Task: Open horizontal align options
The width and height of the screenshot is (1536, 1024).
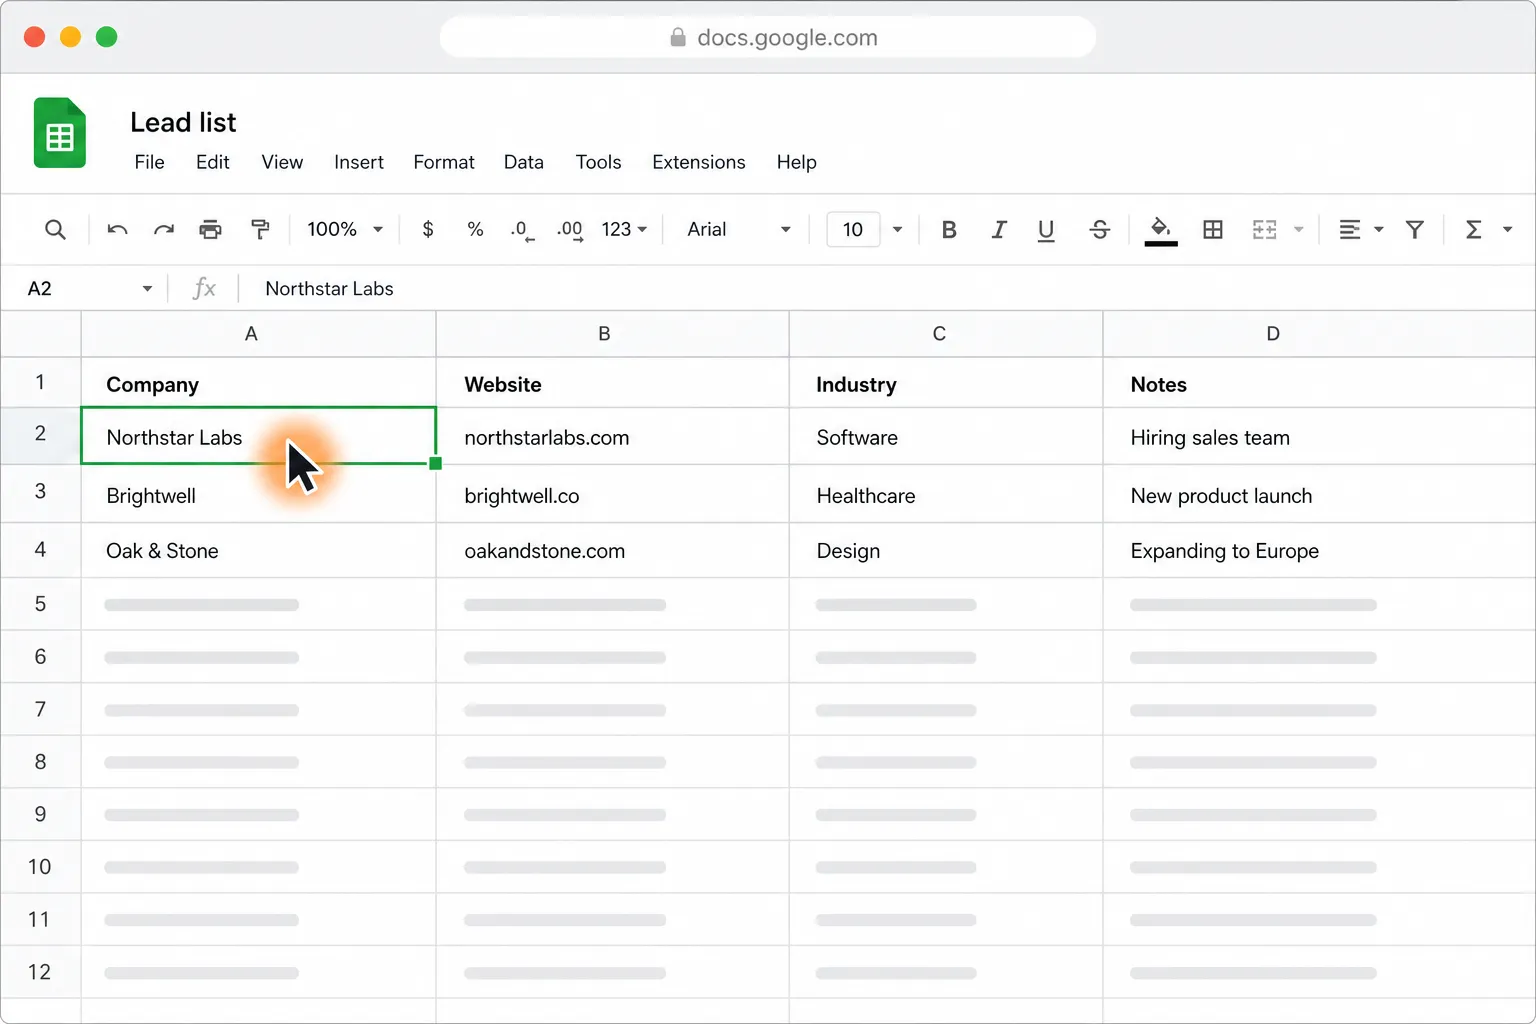Action: (1350, 230)
